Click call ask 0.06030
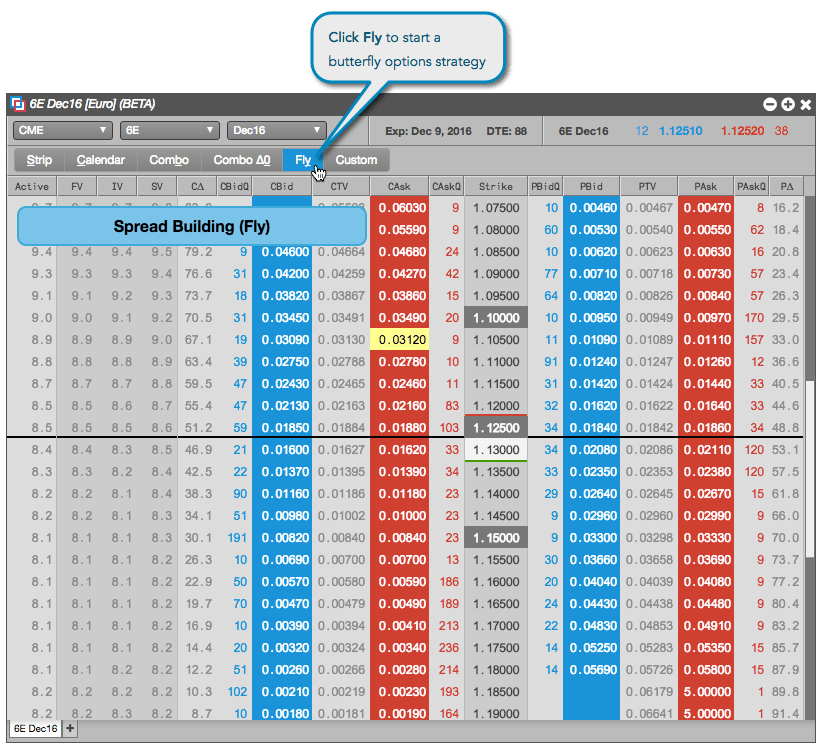The image size is (823, 751). tap(399, 208)
